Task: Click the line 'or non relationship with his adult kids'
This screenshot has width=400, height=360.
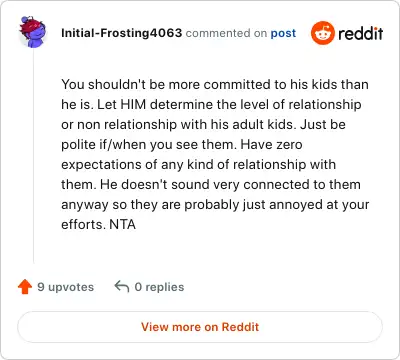Action: (203, 124)
